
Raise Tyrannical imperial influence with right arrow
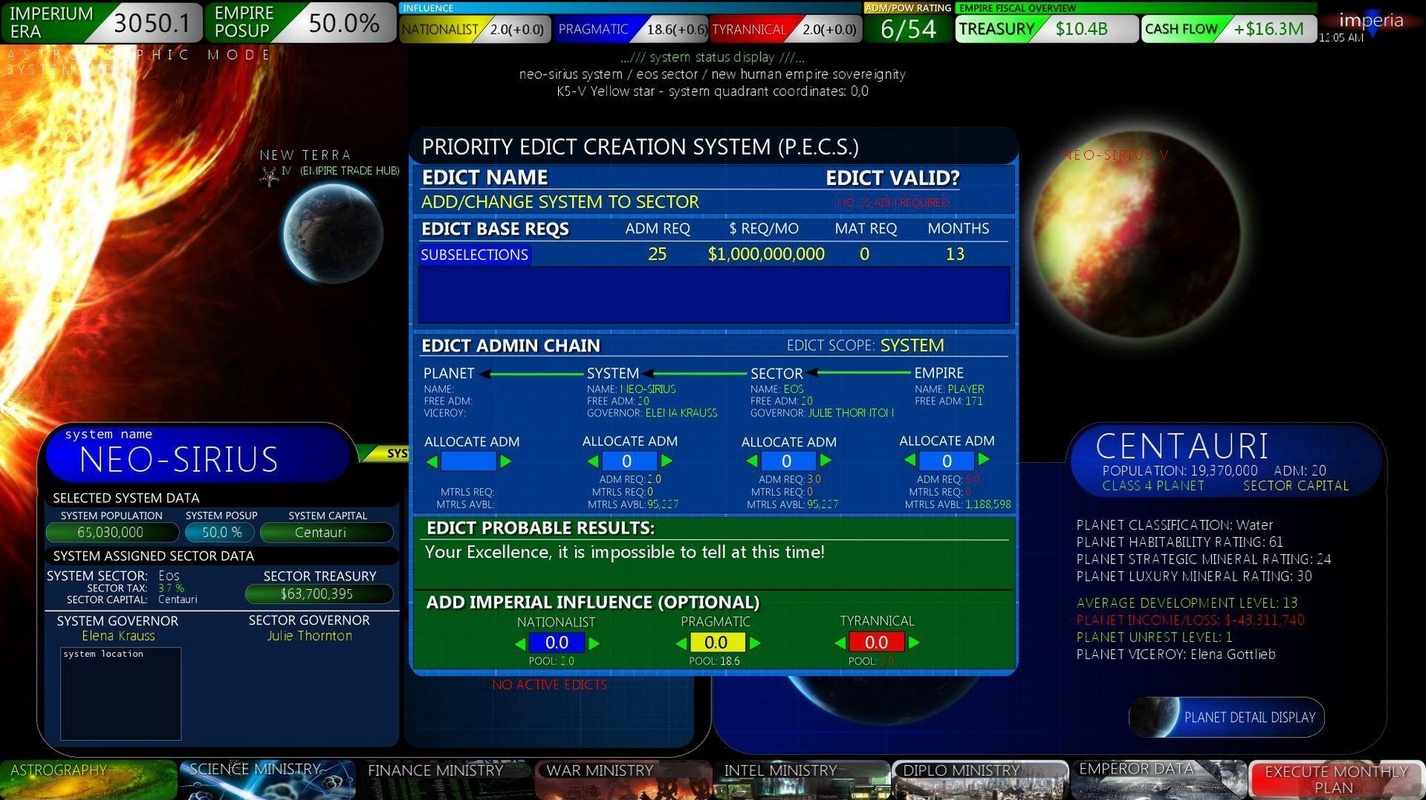(x=913, y=643)
